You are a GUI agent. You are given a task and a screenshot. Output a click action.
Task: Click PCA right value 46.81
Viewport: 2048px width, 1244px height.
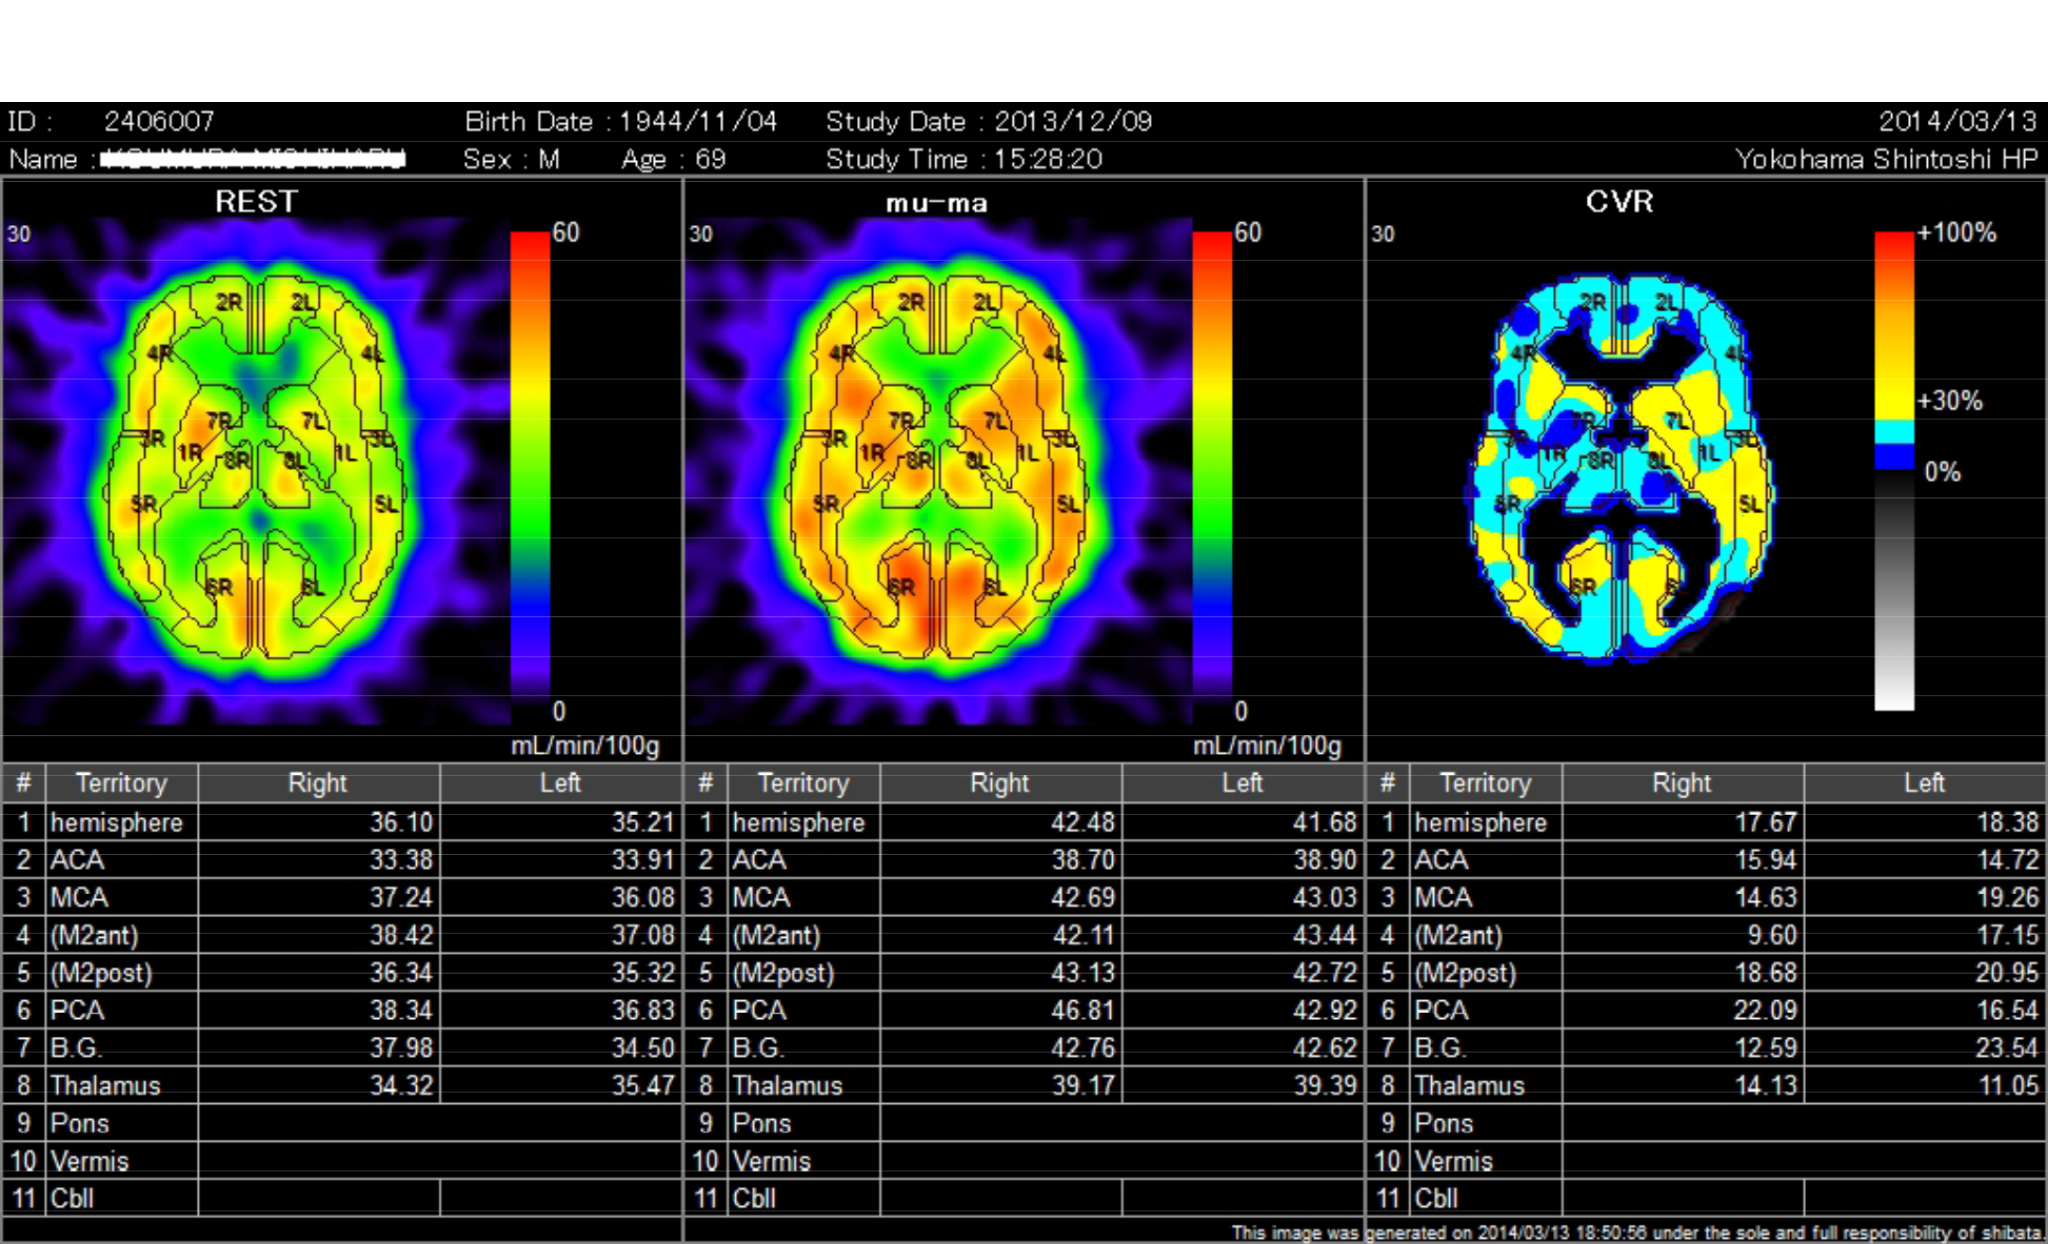[x=1082, y=1010]
